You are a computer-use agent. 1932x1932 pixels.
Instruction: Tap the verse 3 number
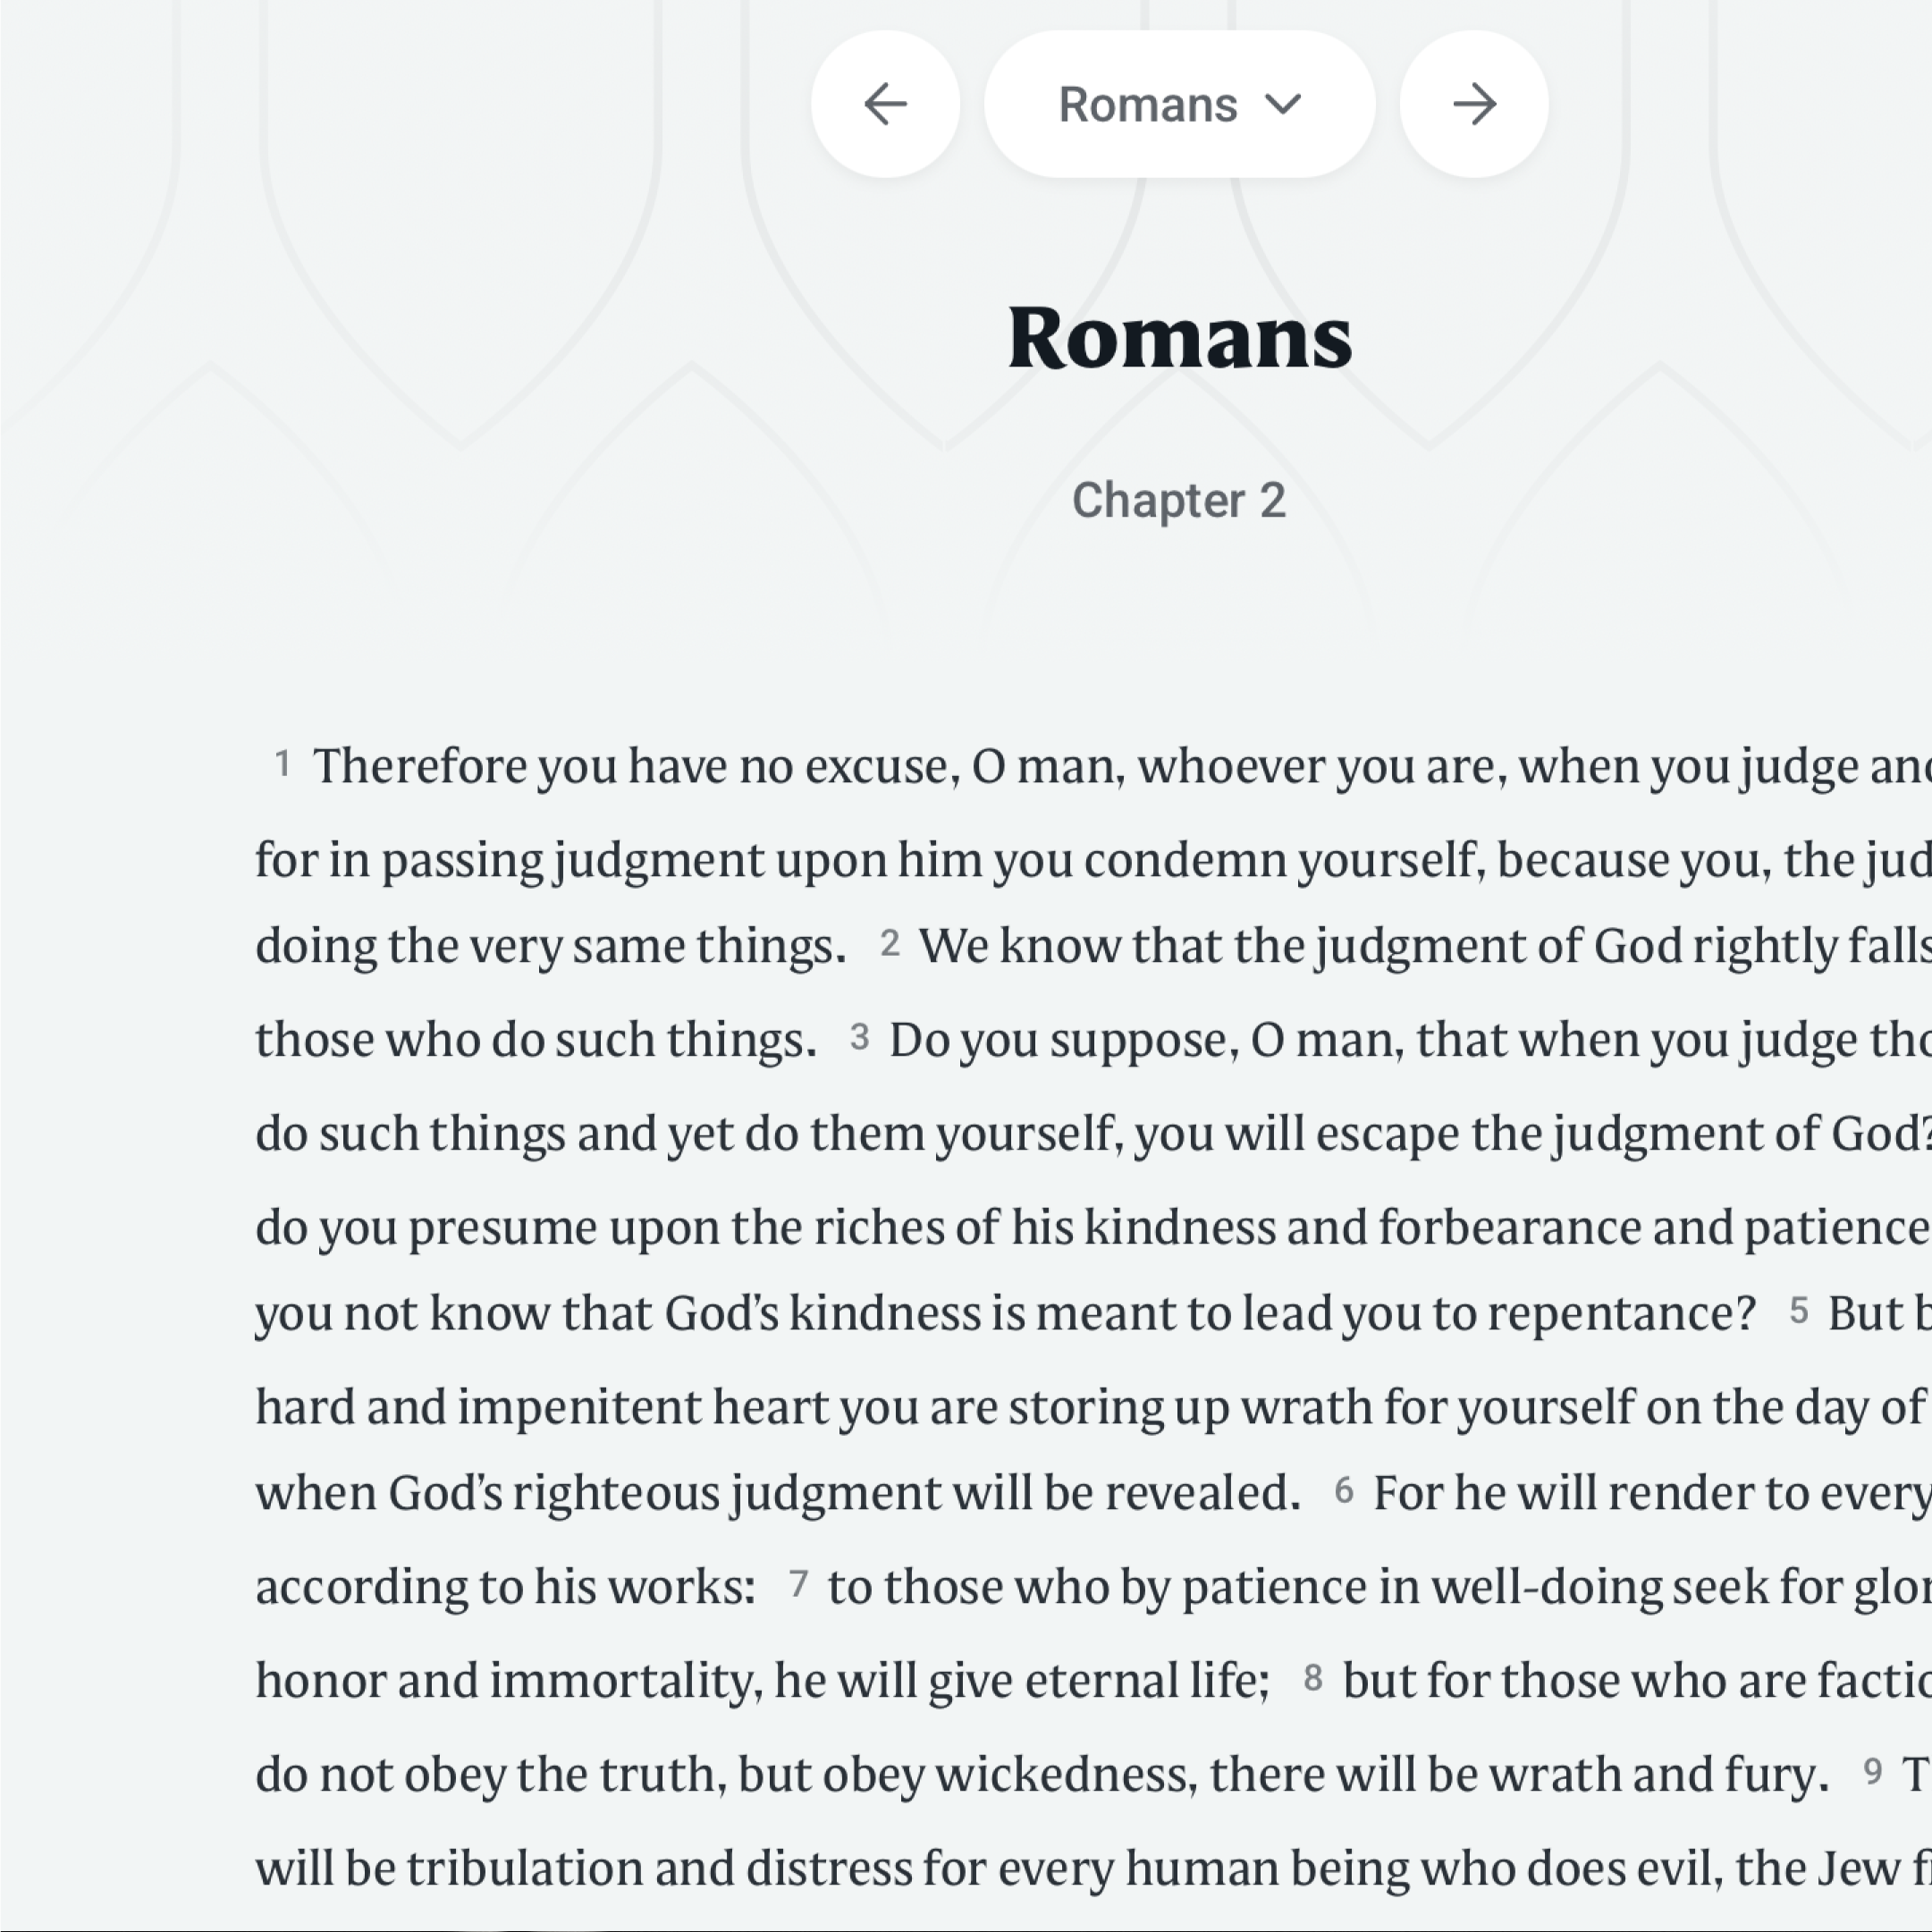point(859,1037)
